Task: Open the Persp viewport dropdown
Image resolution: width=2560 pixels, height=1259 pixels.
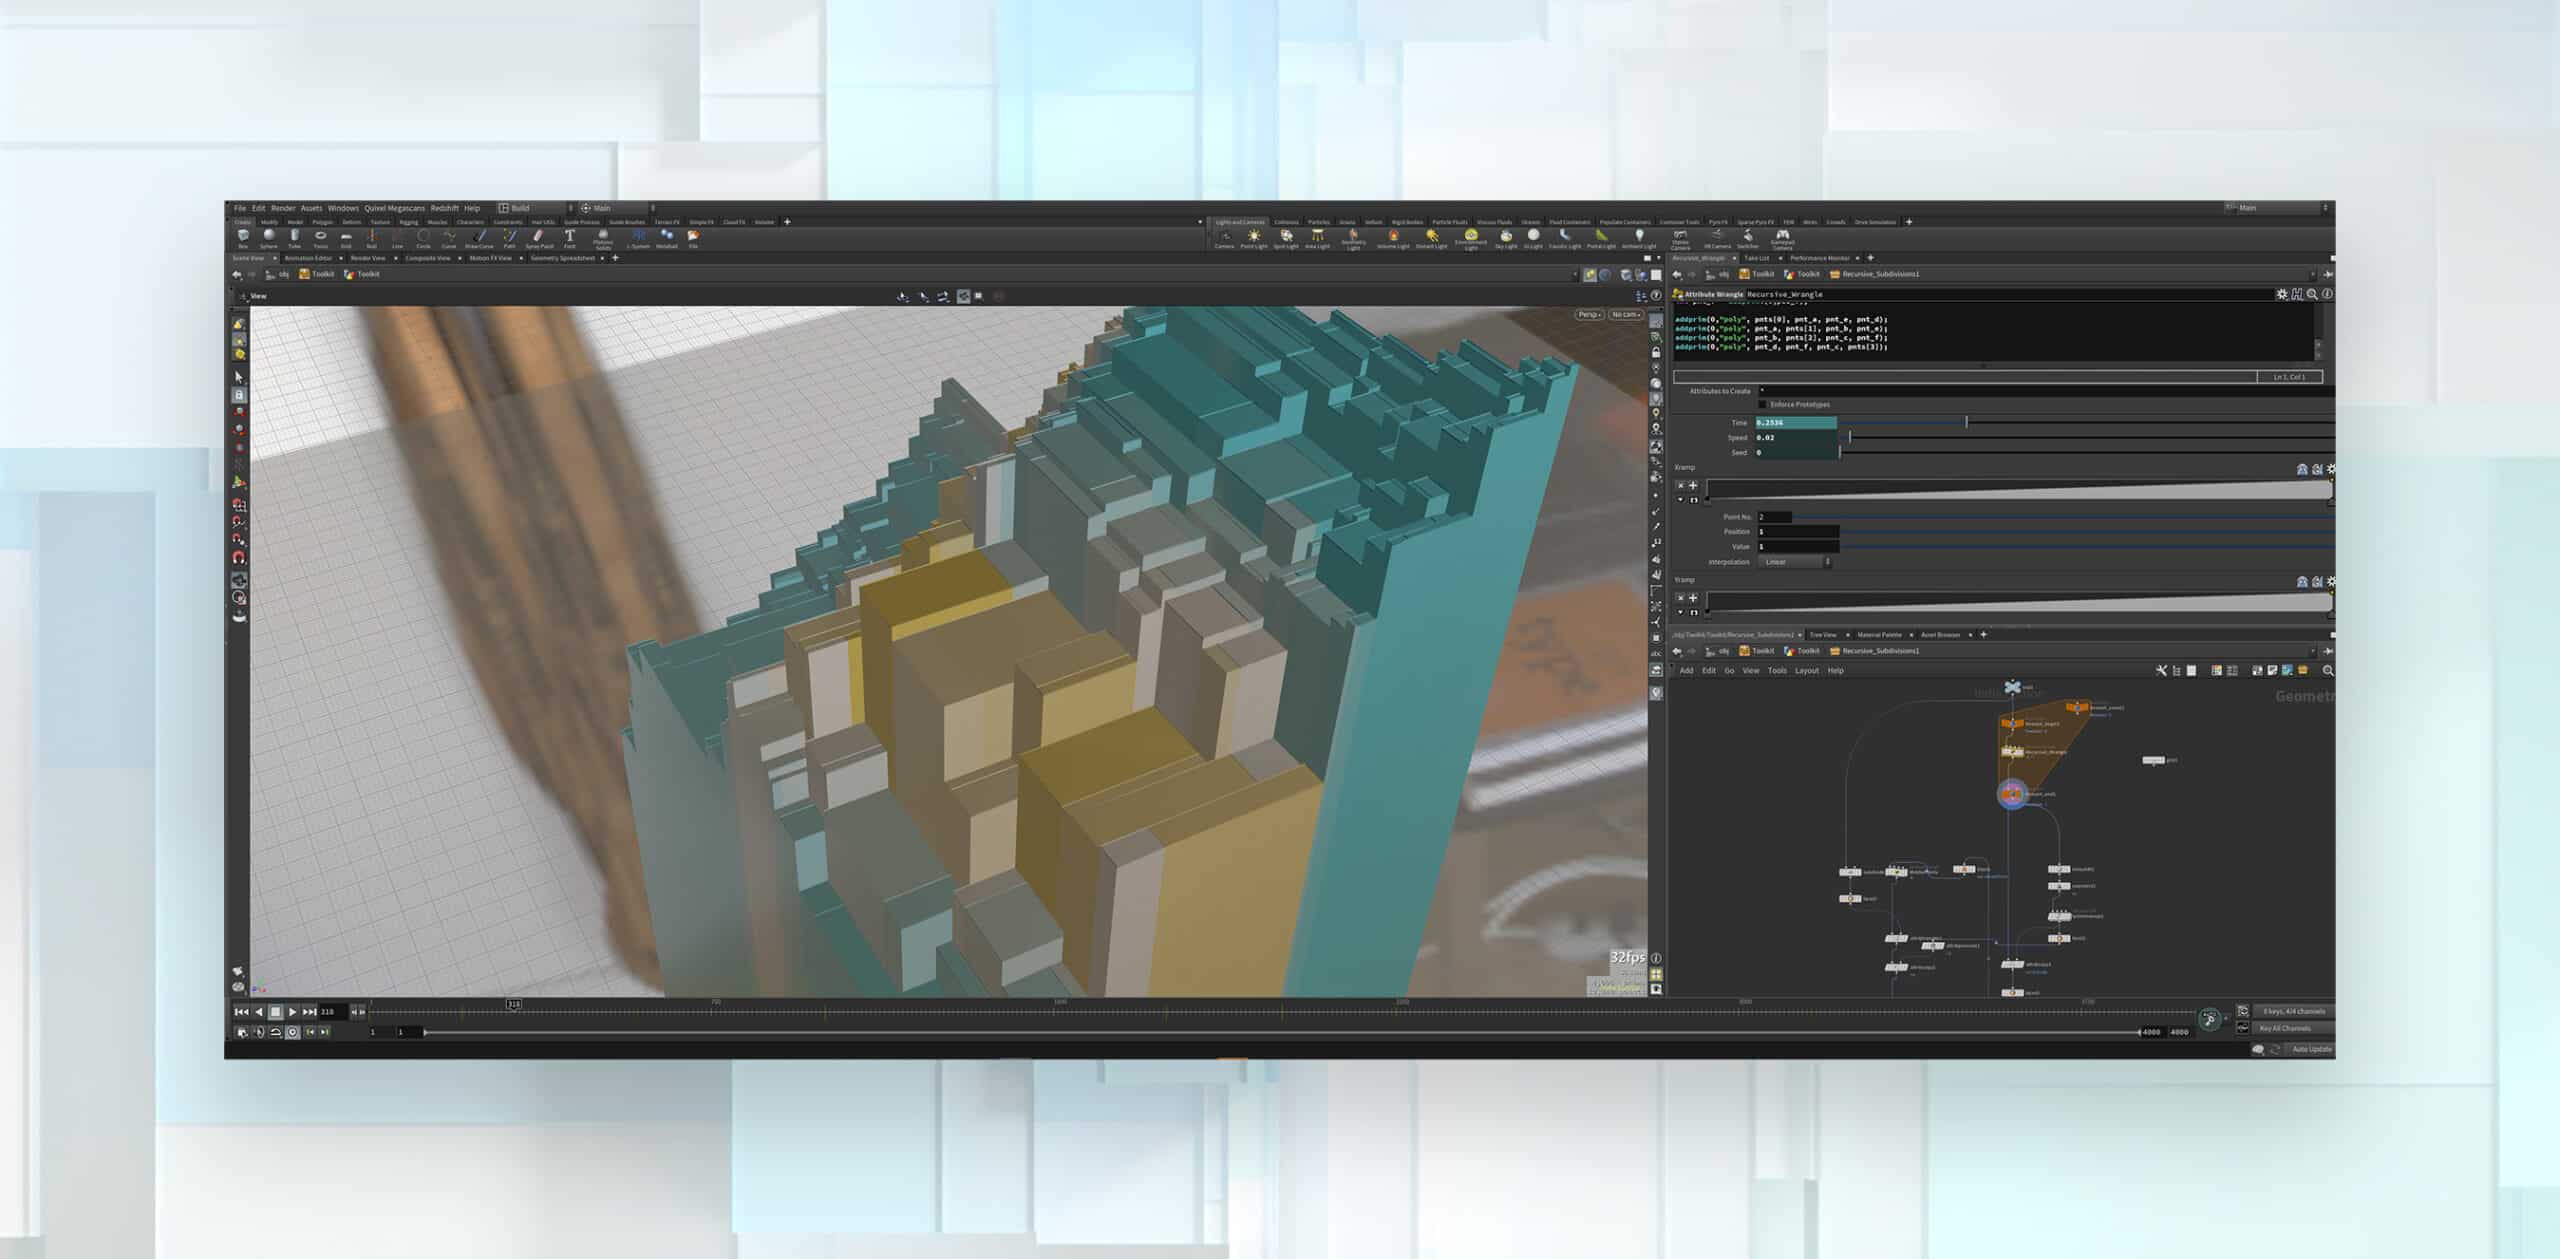Action: click(1589, 315)
